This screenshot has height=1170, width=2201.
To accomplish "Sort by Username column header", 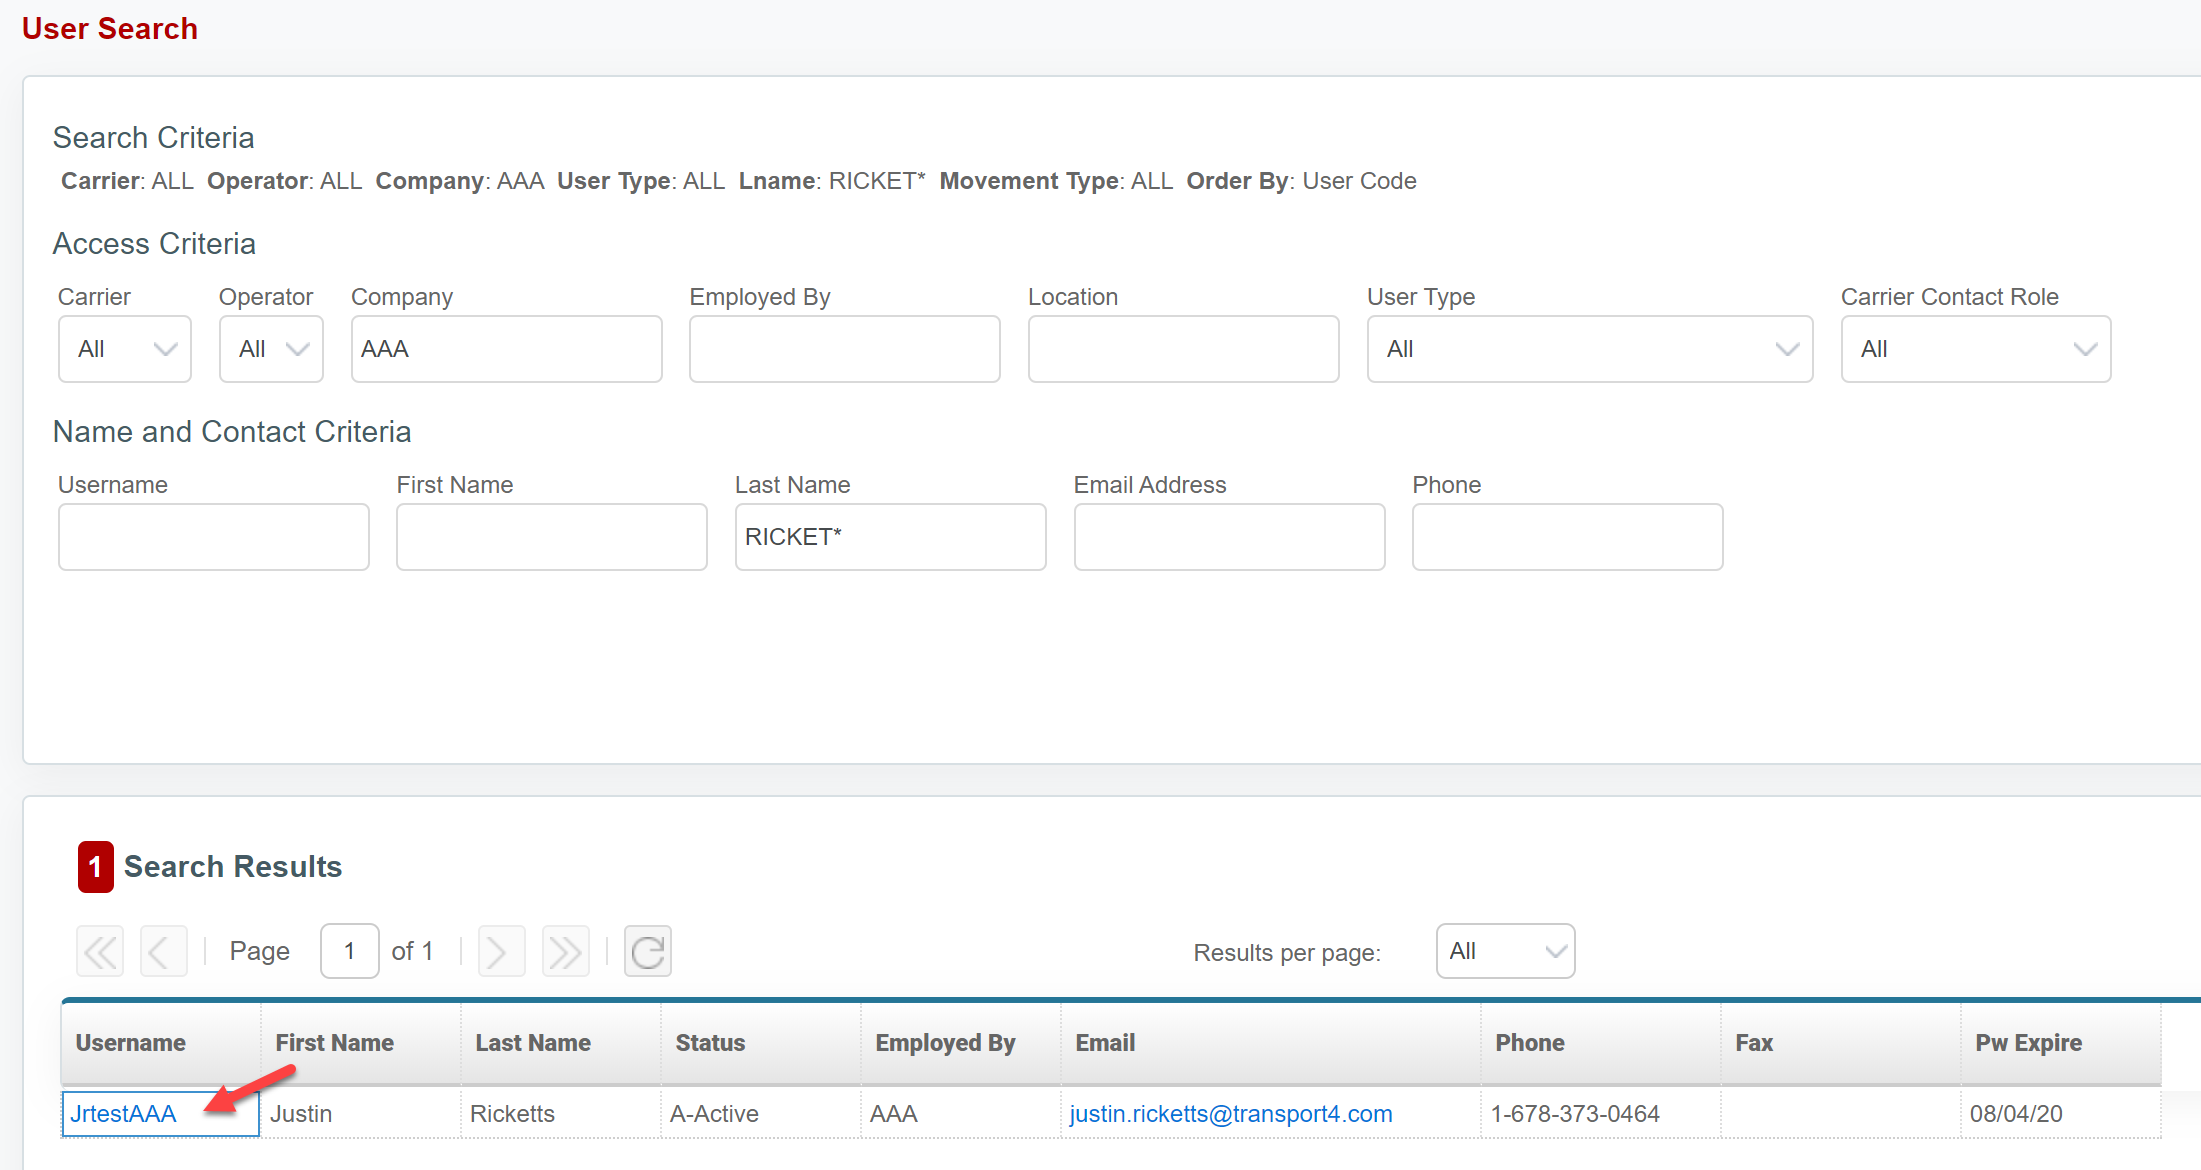I will [x=131, y=1043].
